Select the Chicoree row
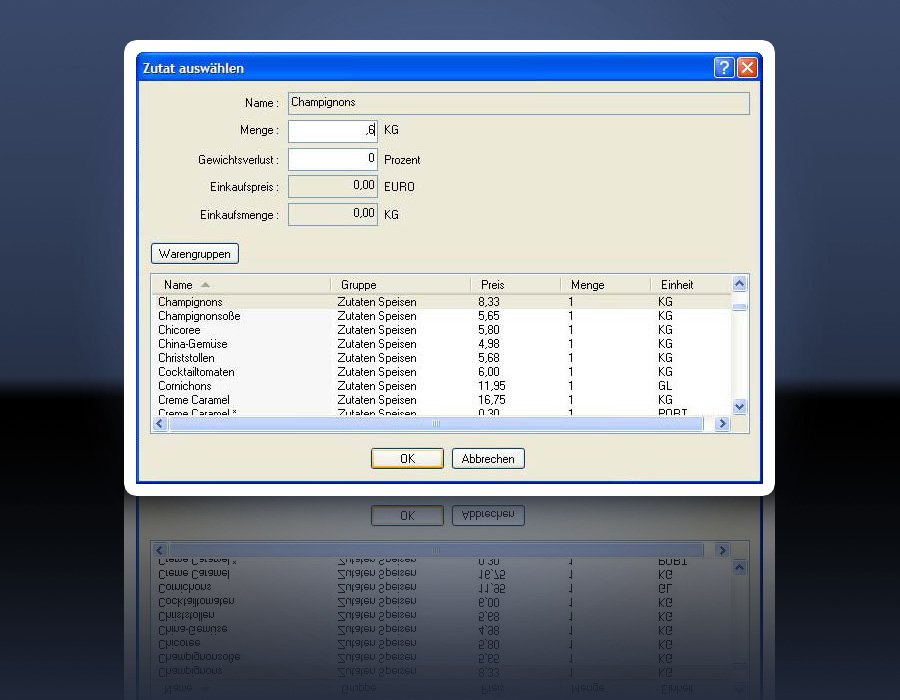 [441, 330]
